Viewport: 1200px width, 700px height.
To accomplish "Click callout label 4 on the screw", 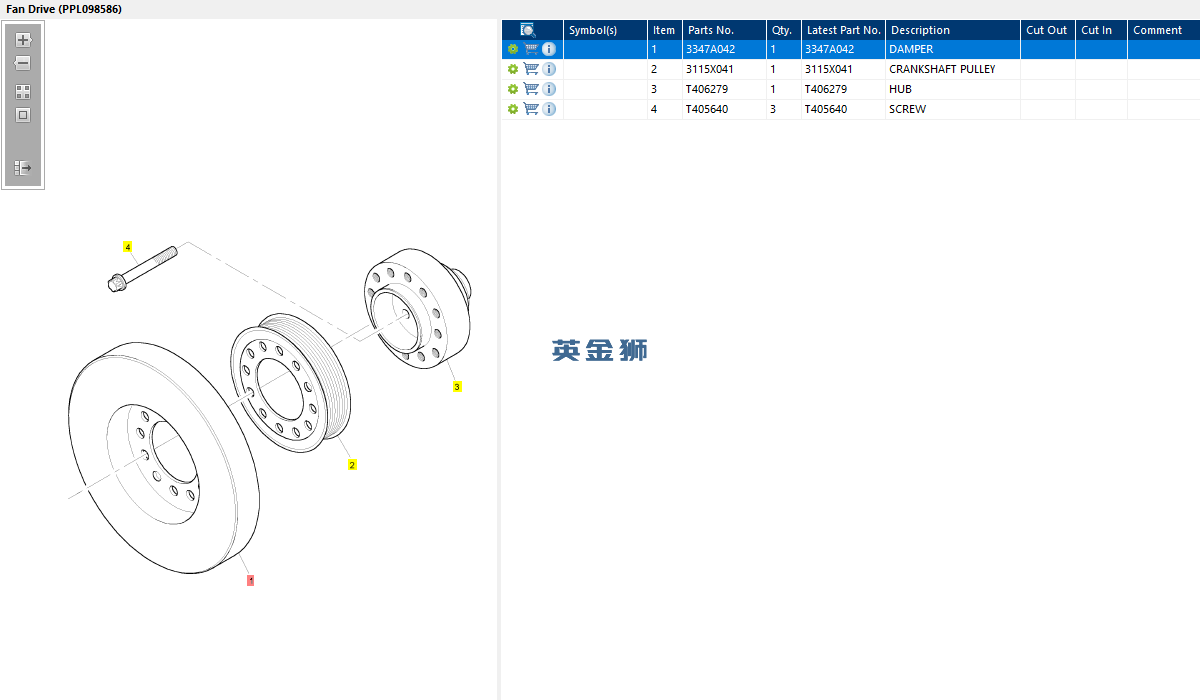I will point(128,246).
